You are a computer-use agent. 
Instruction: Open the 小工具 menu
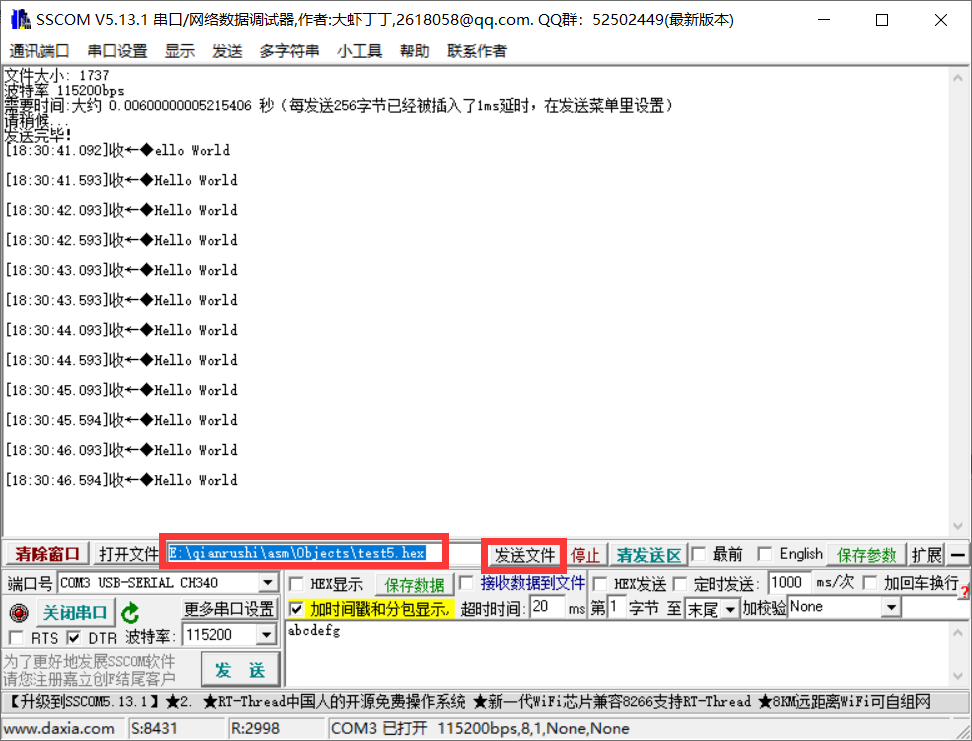360,51
